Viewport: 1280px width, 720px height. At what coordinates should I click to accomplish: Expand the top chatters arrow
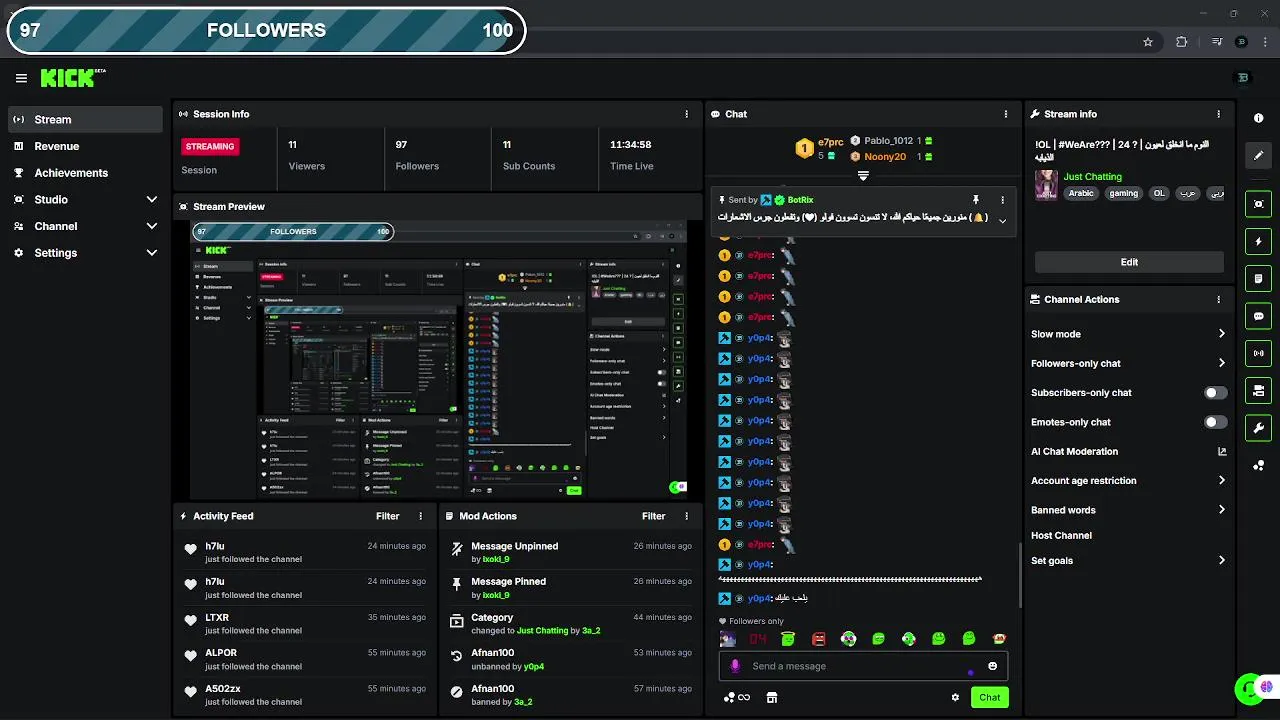pyautogui.click(x=863, y=176)
